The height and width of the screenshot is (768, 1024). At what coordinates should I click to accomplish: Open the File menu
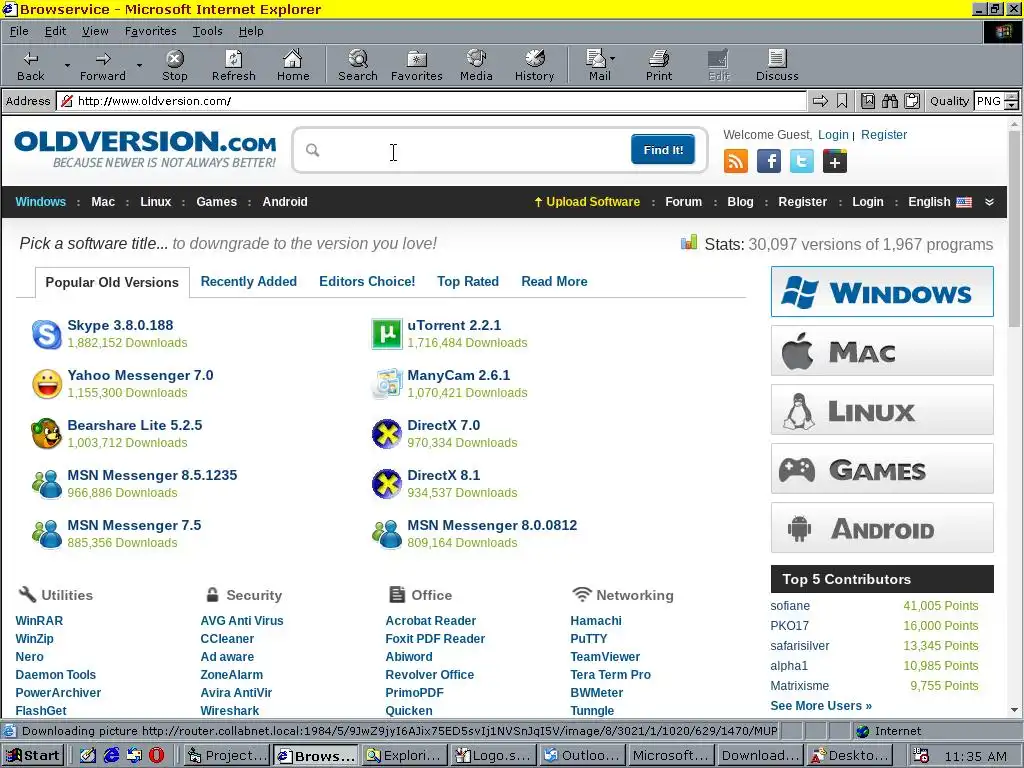click(x=19, y=31)
